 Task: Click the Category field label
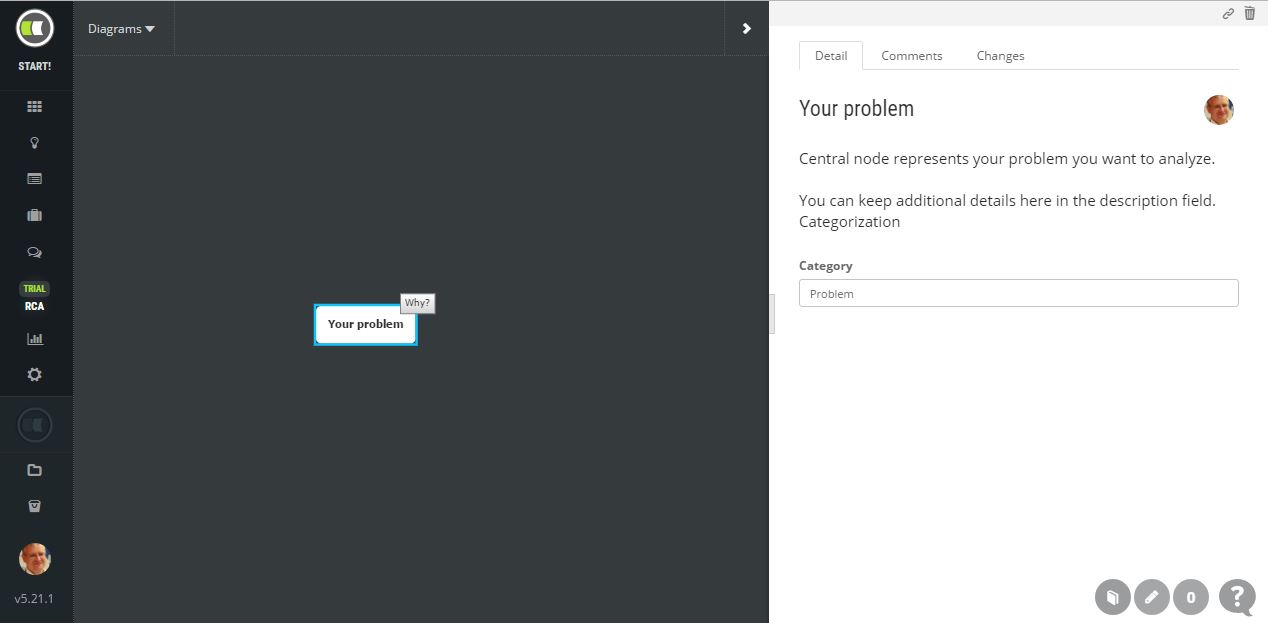[x=826, y=266]
